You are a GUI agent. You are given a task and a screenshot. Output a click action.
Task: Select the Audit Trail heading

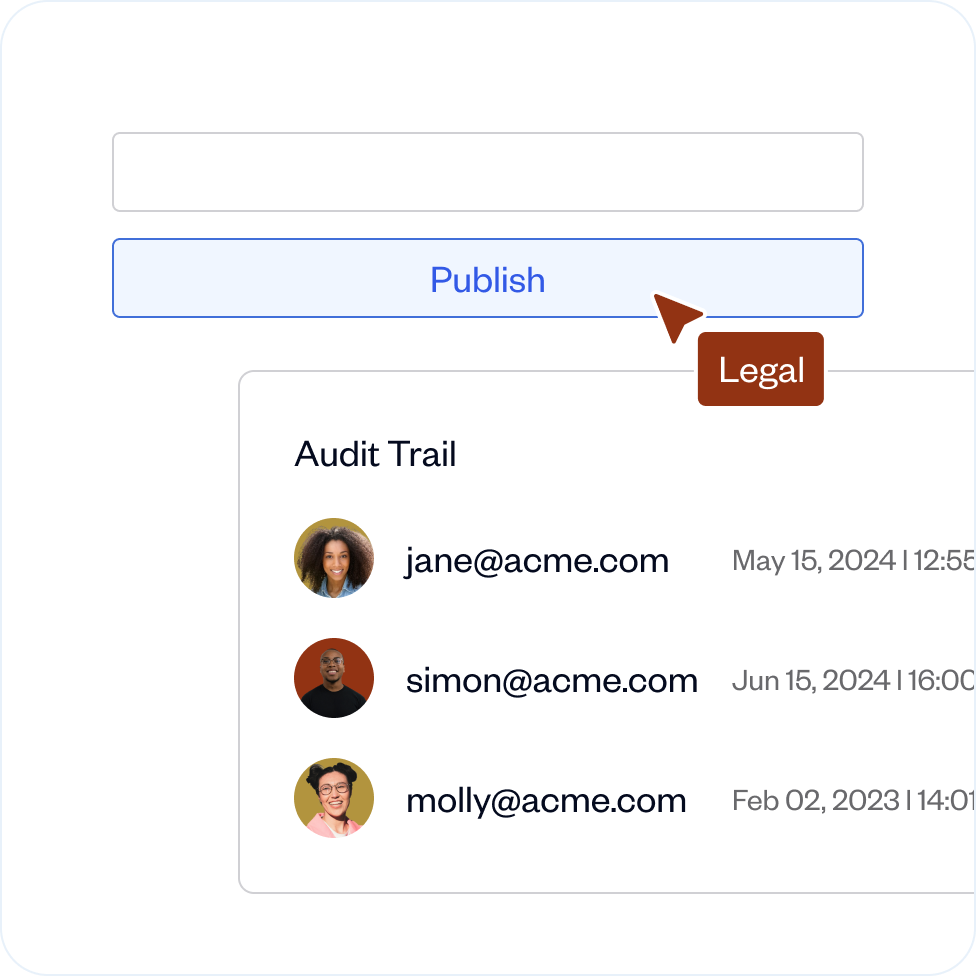[x=375, y=454]
